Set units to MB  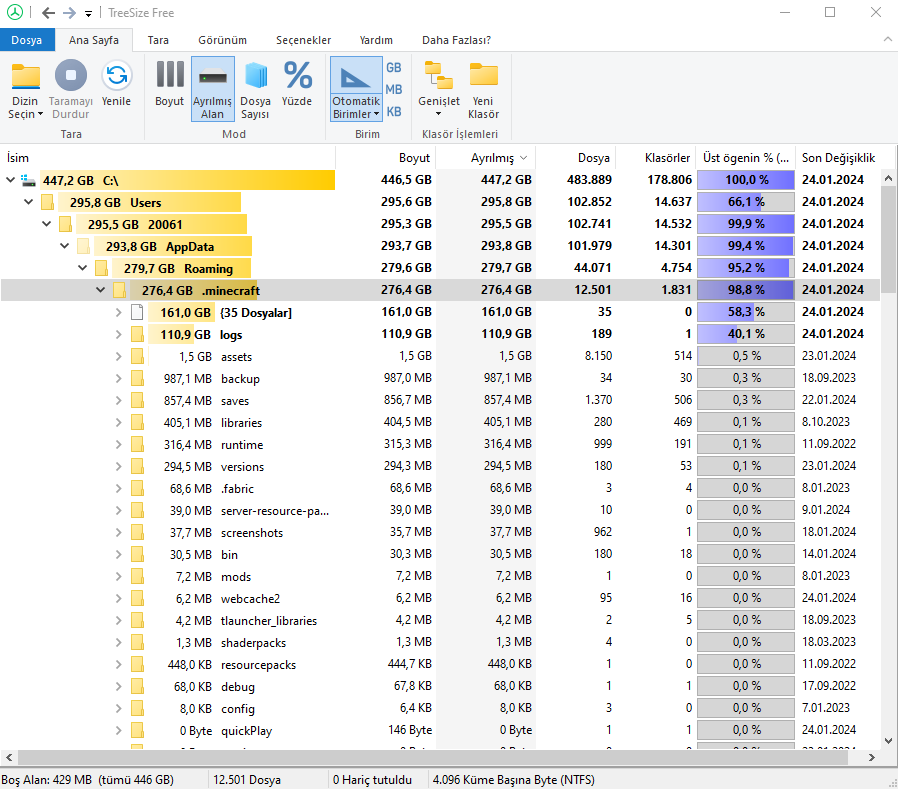point(393,89)
